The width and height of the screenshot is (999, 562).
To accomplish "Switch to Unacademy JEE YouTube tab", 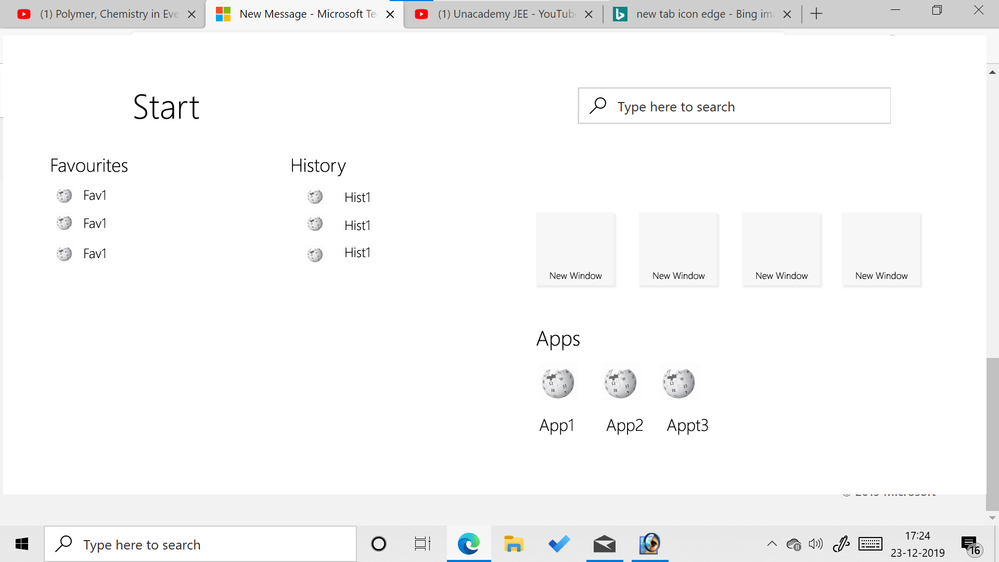I will tap(503, 14).
